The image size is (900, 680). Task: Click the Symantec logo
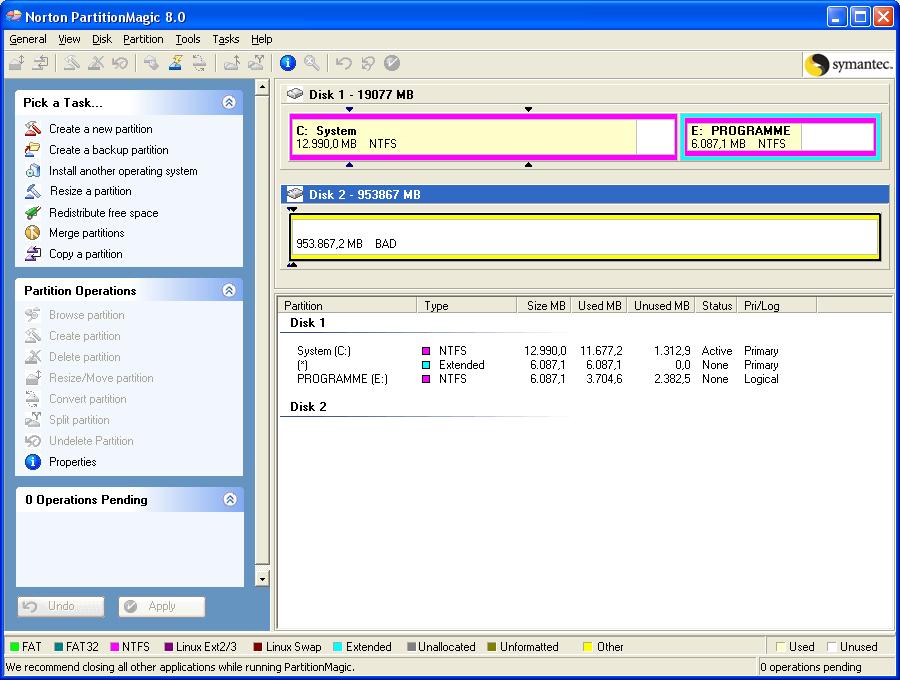coord(848,64)
